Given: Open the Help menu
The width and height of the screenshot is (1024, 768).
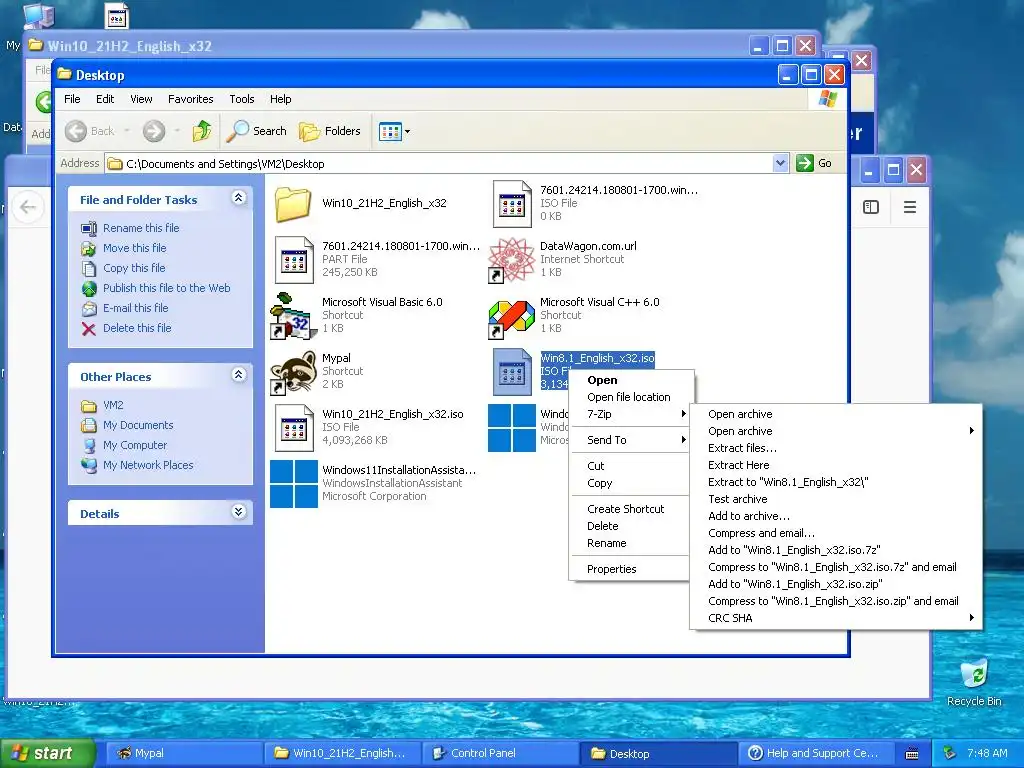Looking at the screenshot, I should (281, 99).
